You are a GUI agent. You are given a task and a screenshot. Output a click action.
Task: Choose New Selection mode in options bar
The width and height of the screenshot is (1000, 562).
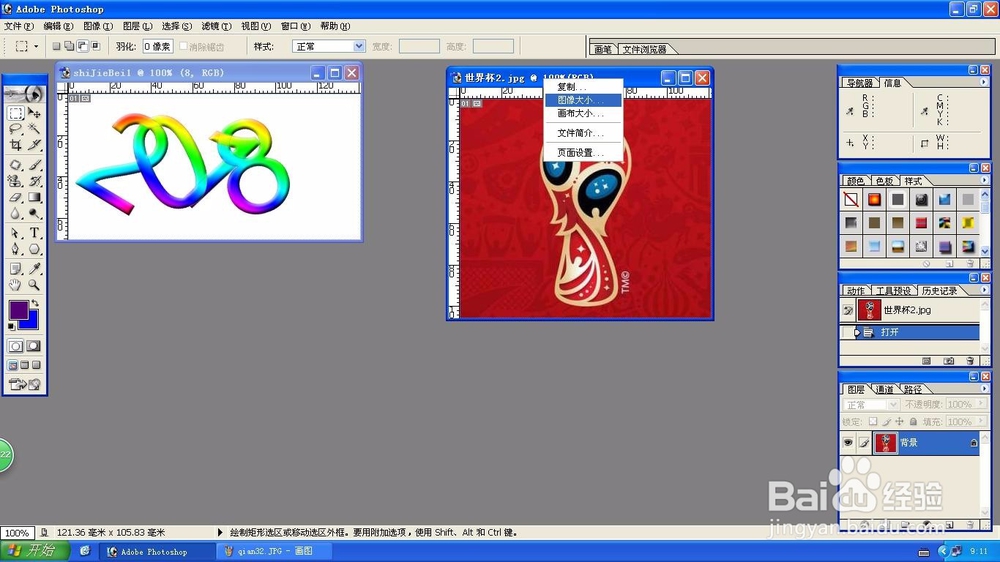56,46
